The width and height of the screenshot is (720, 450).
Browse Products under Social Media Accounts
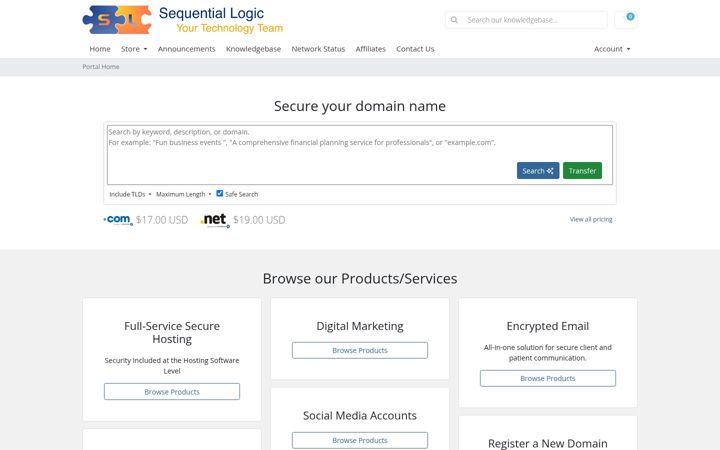click(x=360, y=440)
